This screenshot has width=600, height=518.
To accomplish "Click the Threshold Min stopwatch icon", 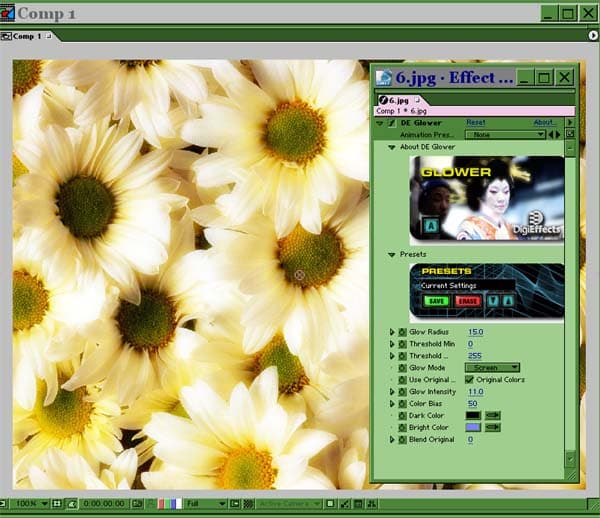I will pos(402,344).
